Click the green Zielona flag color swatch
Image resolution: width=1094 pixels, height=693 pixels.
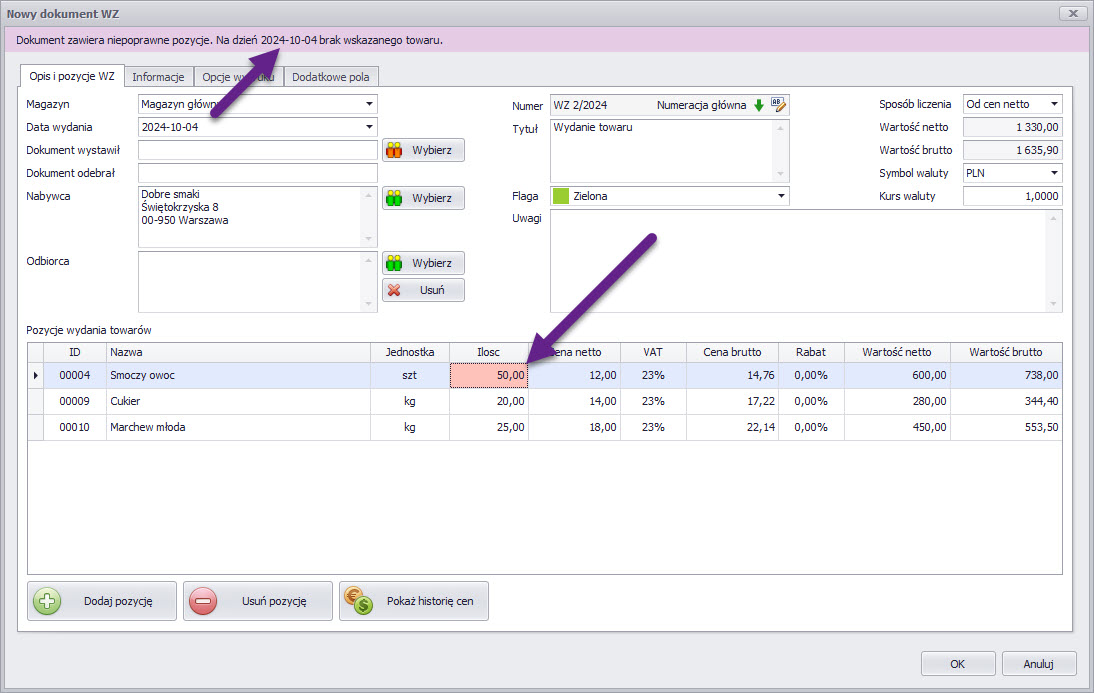tap(561, 197)
